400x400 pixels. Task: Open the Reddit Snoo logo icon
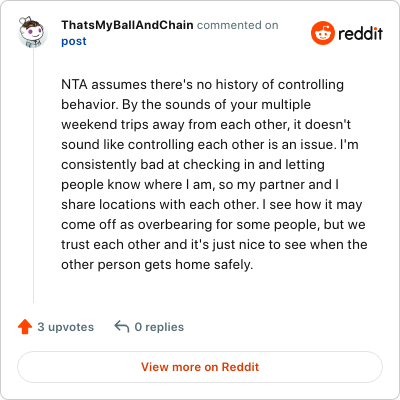click(322, 33)
